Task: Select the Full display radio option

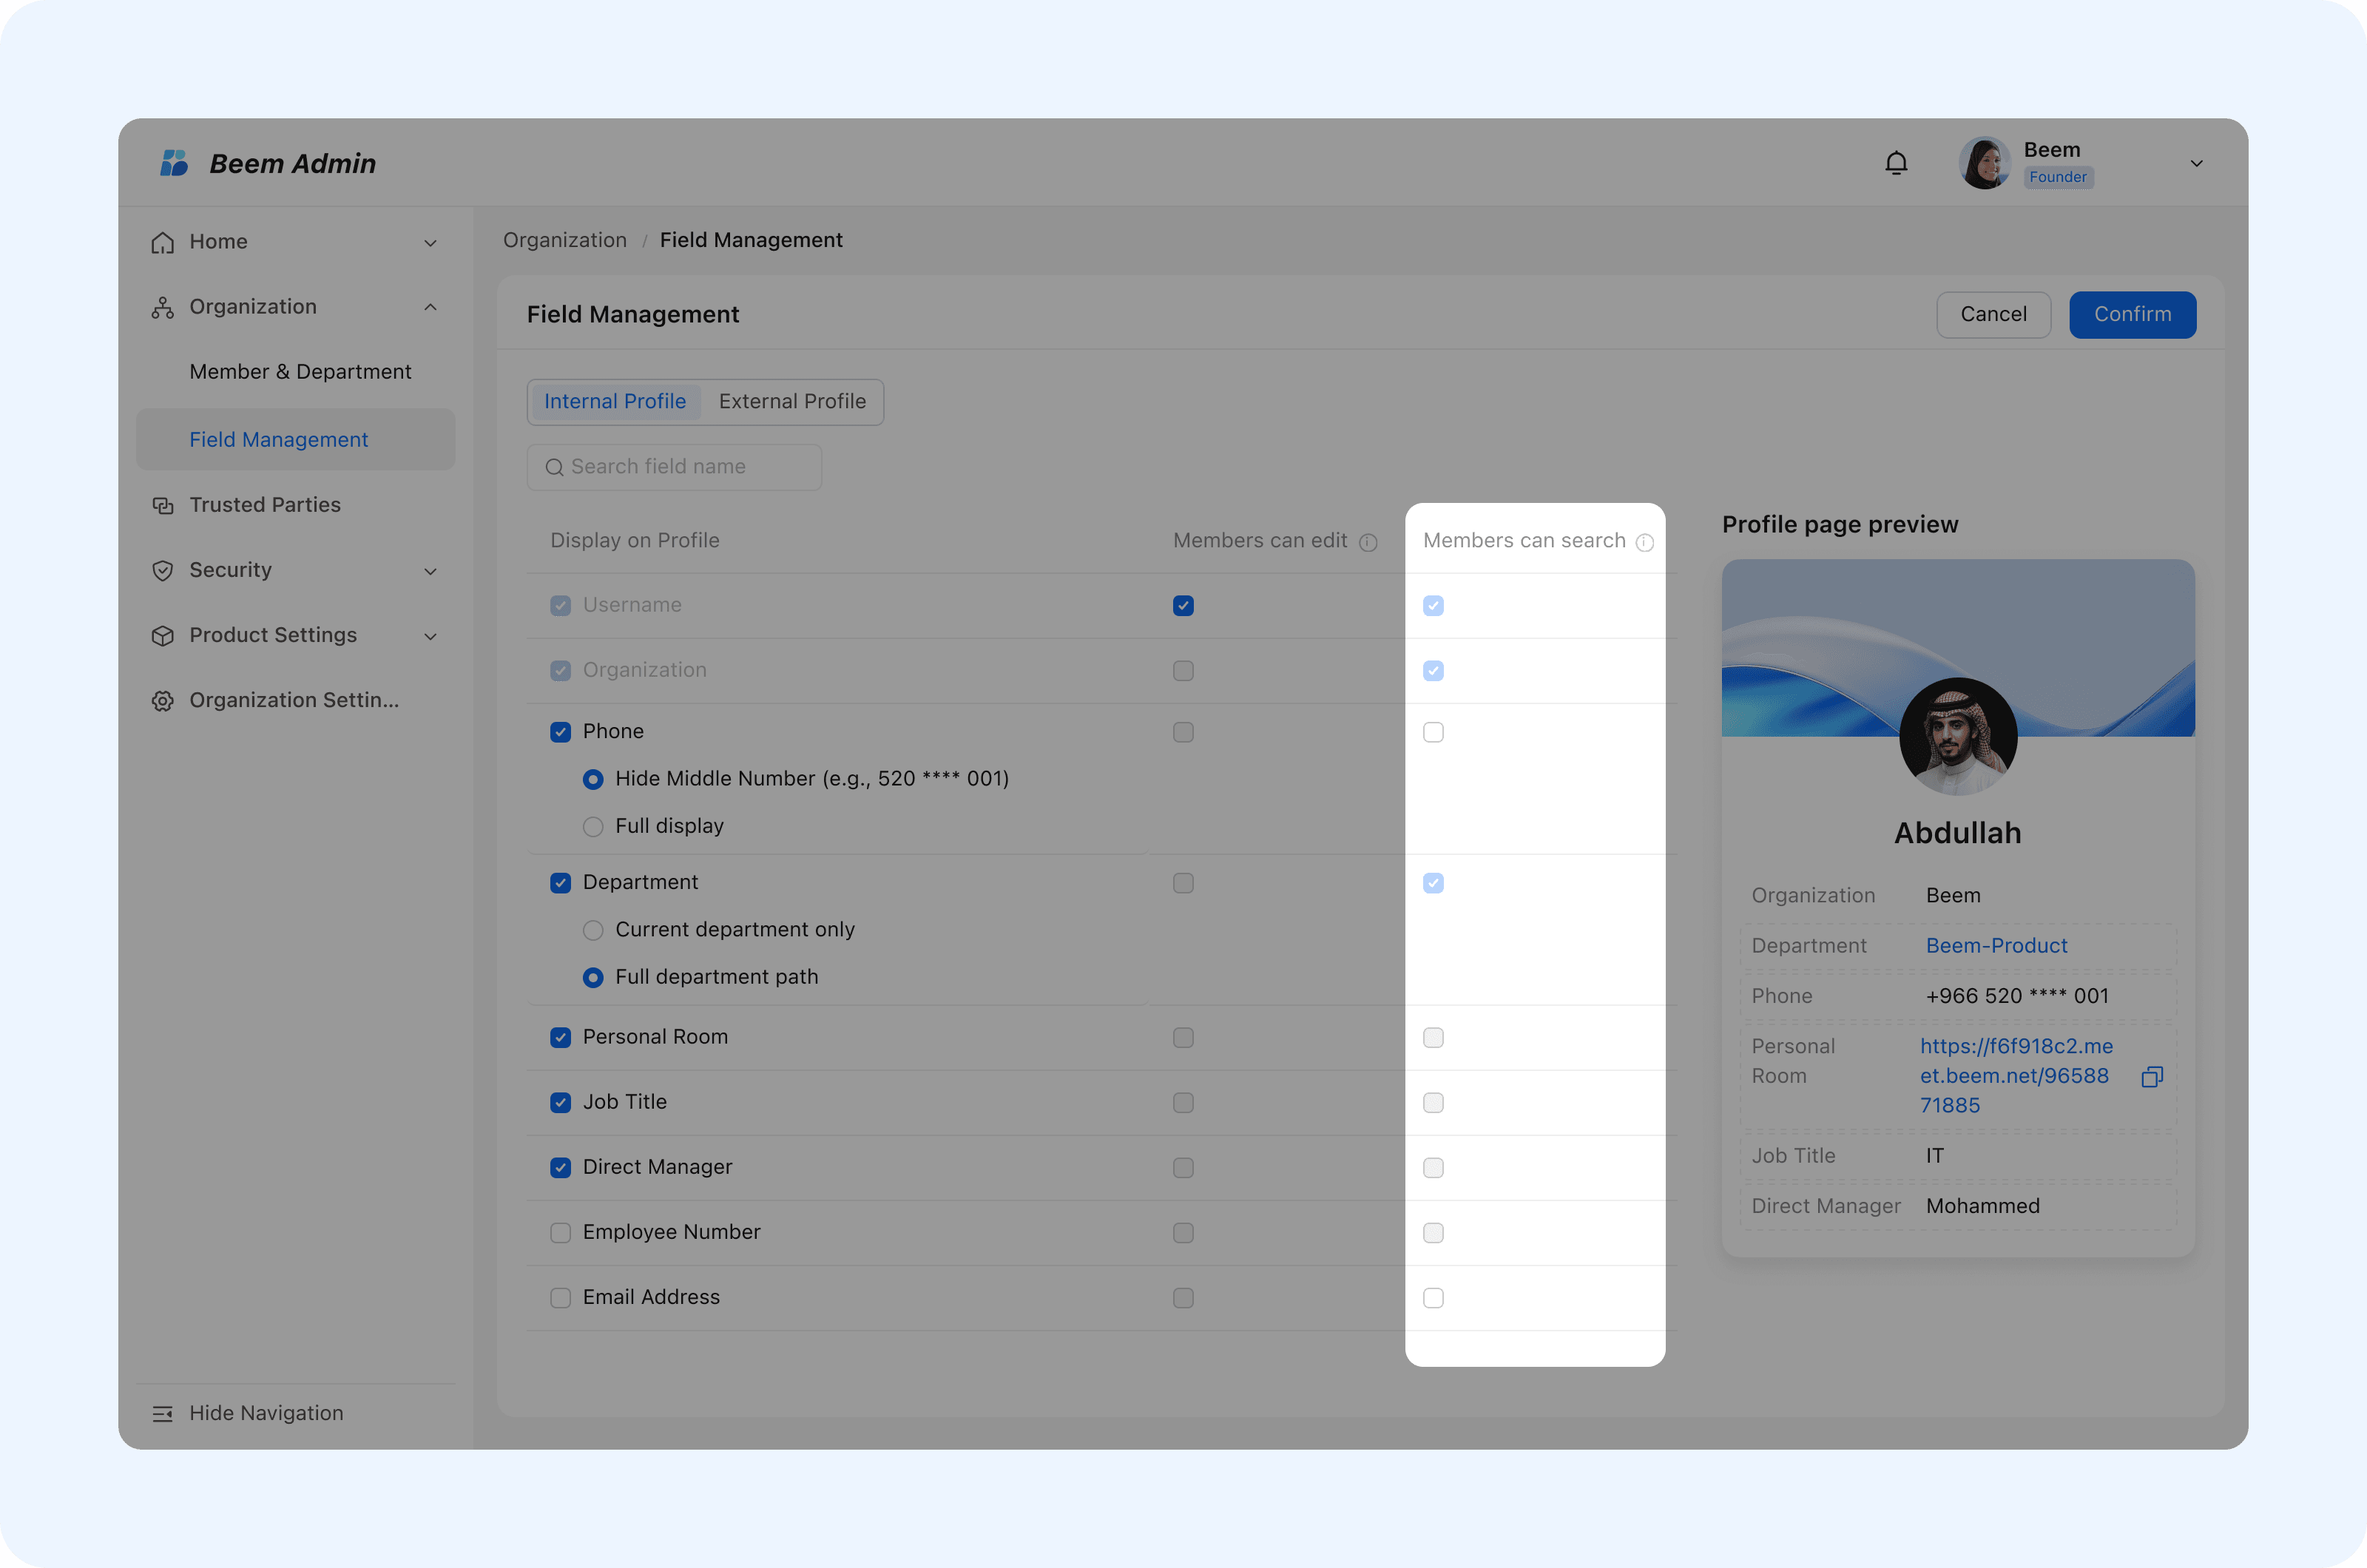Action: [x=593, y=826]
